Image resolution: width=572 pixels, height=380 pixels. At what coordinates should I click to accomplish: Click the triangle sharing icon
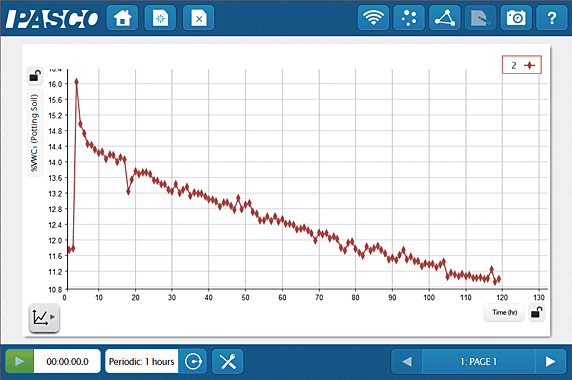(445, 18)
